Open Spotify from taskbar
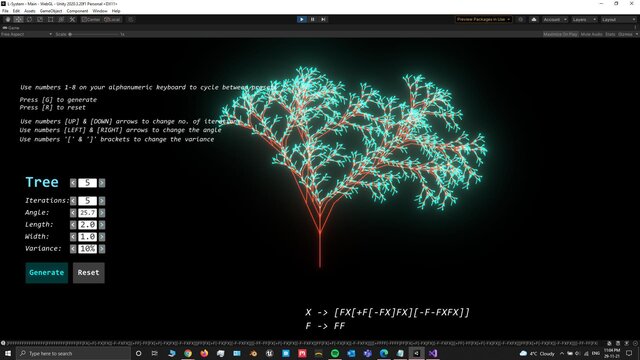Viewport: 640px width, 360px height. pos(335,353)
